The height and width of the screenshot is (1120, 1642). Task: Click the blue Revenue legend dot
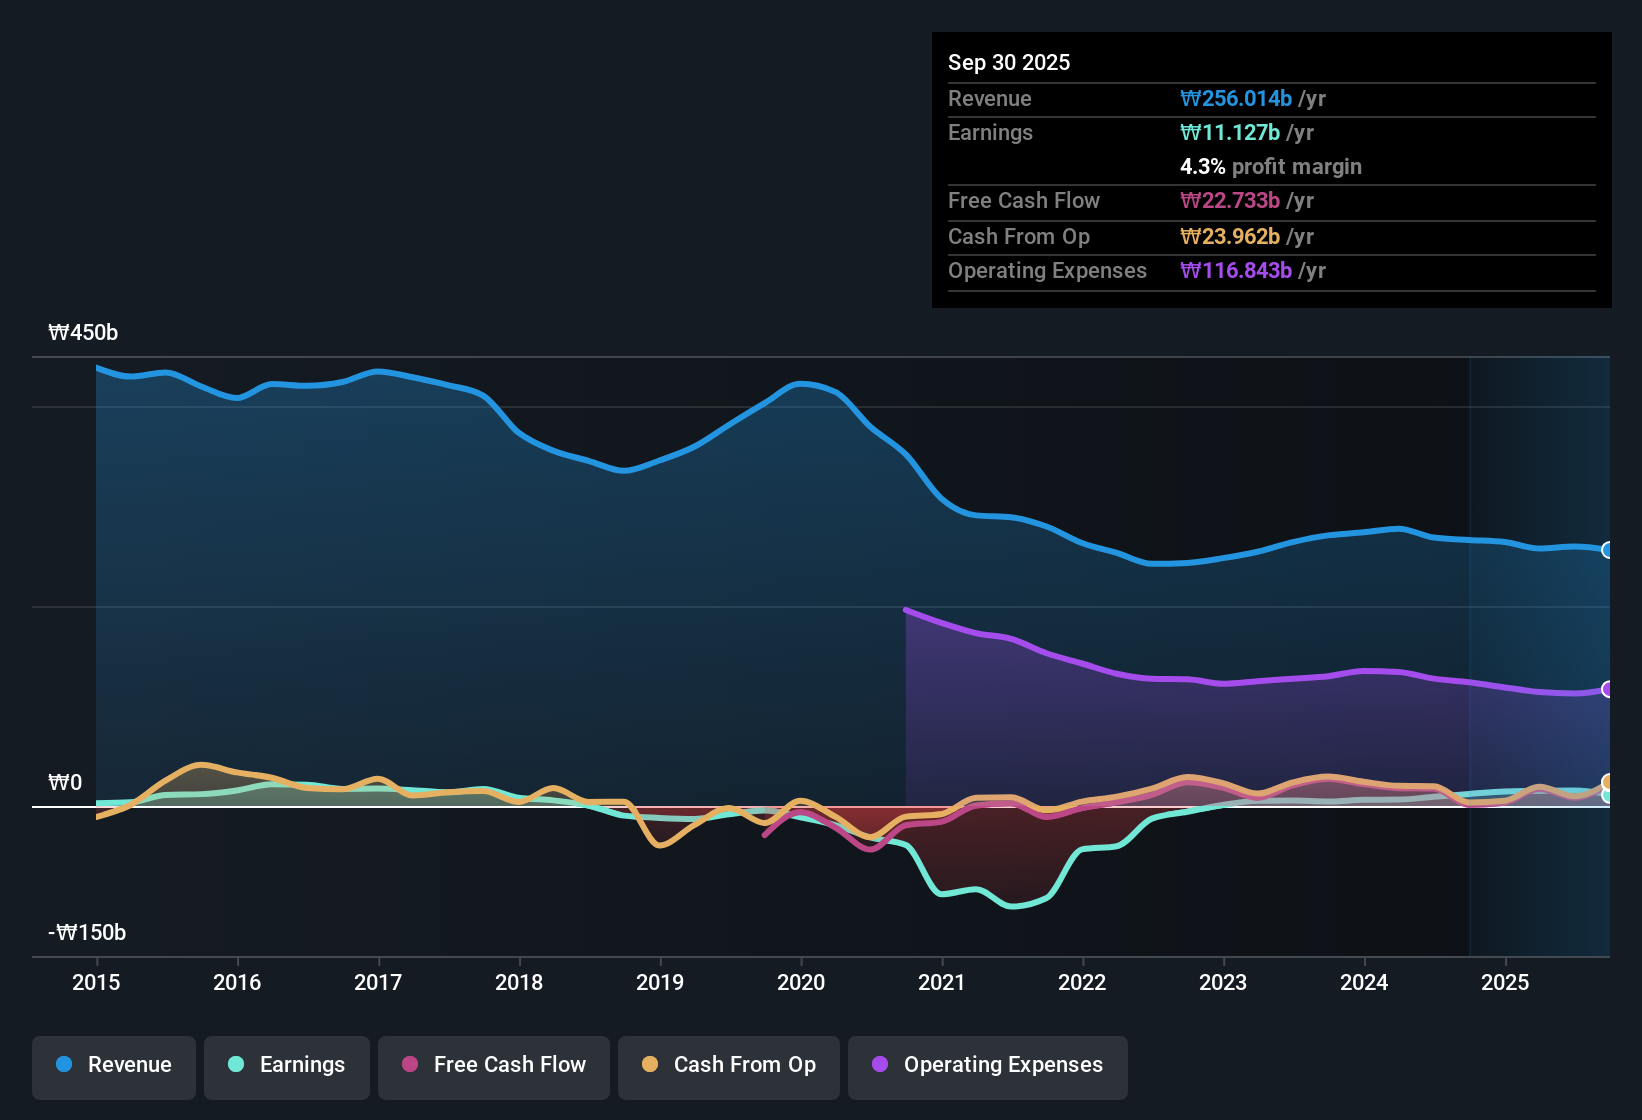click(x=64, y=1065)
